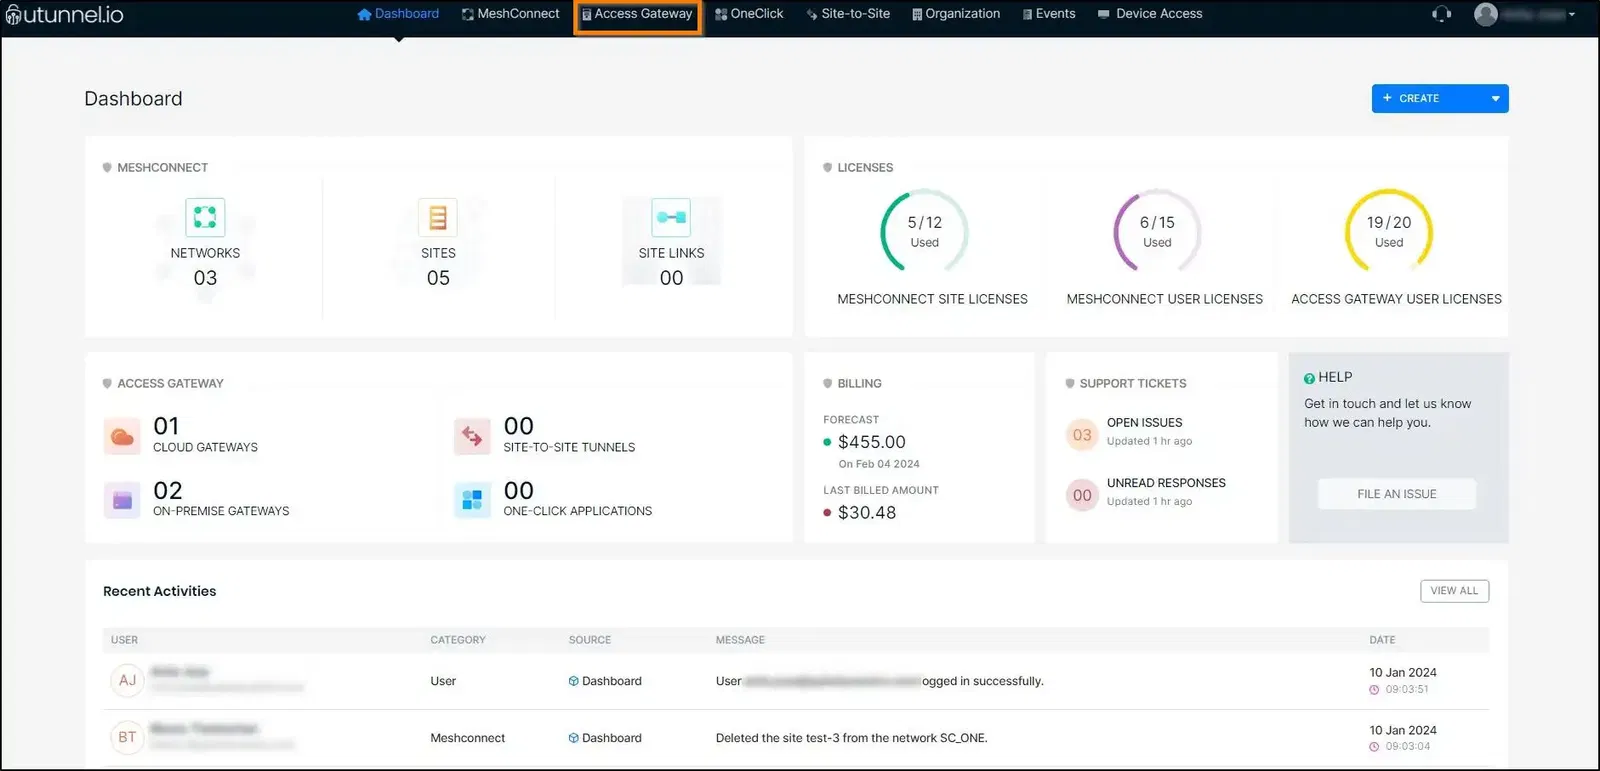Open the OneClick tab
This screenshot has width=1600, height=771.
click(749, 14)
